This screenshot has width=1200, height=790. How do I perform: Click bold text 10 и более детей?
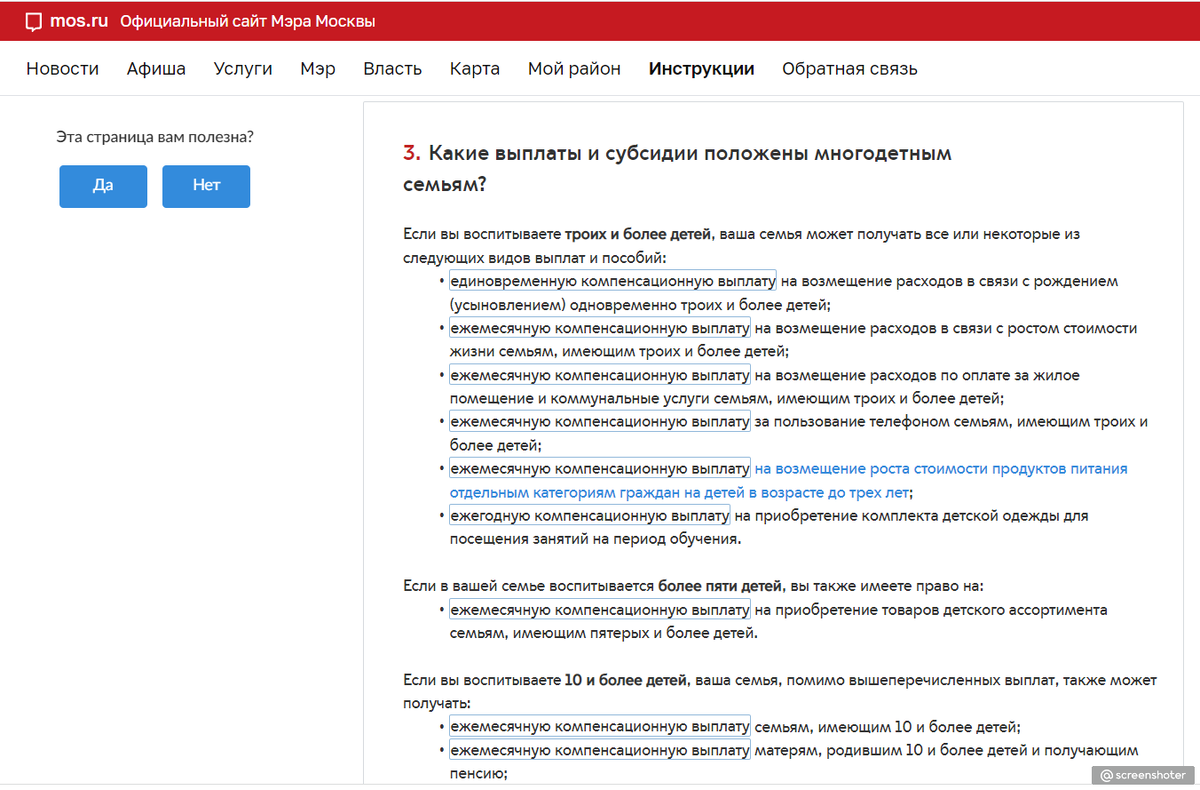(x=626, y=680)
